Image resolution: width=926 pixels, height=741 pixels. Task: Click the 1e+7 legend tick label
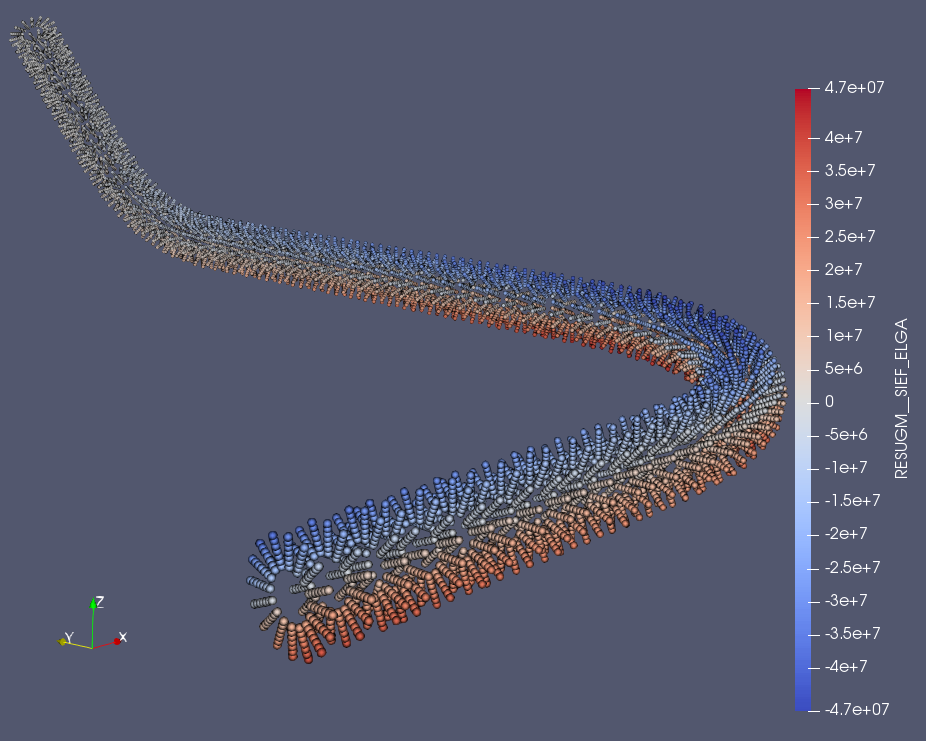coord(844,335)
